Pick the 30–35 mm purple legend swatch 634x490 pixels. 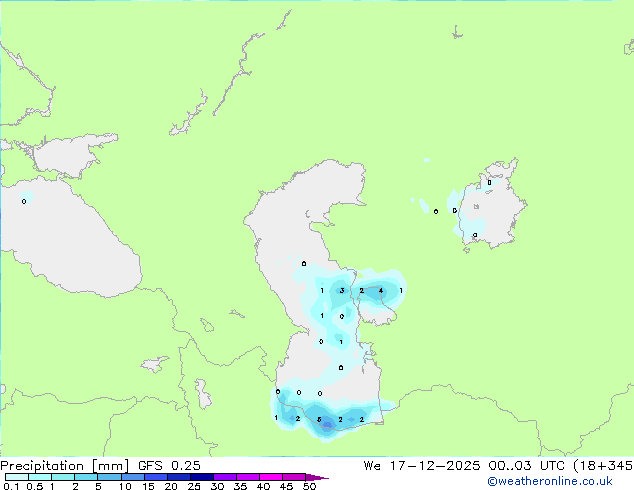(x=225, y=477)
